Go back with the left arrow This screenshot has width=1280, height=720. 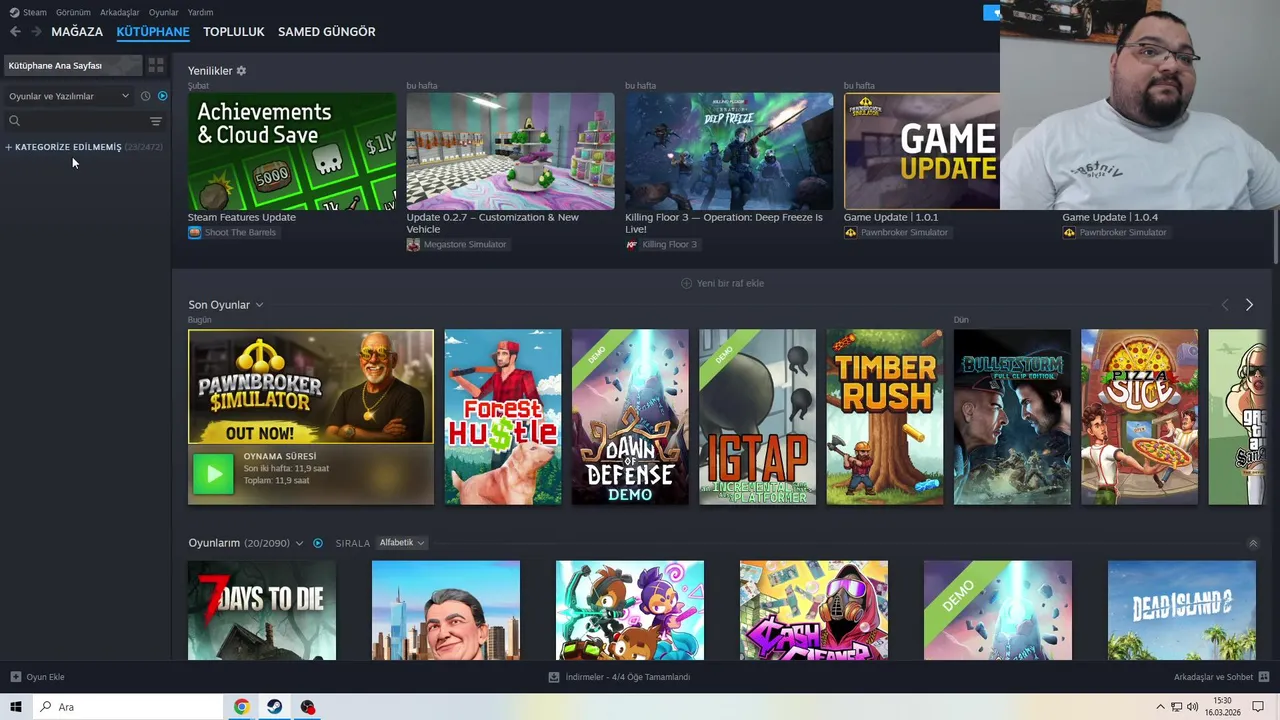[x=15, y=32]
